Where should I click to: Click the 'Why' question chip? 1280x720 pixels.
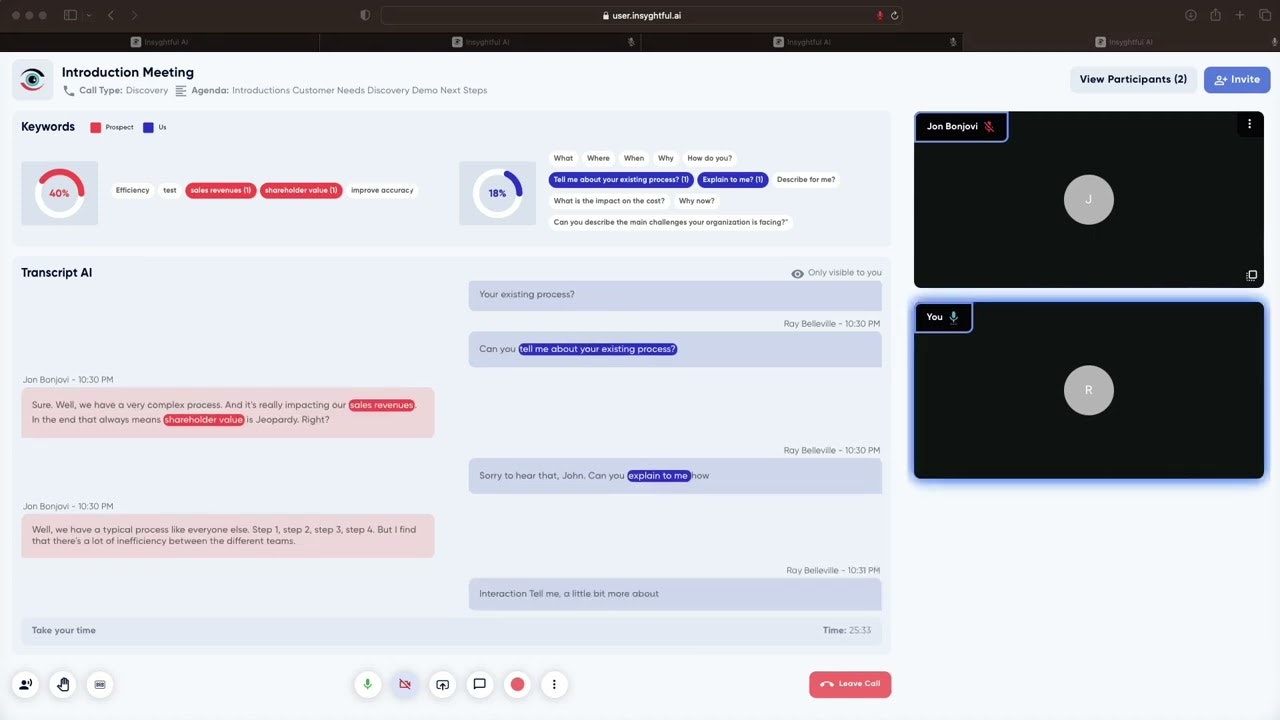pyautogui.click(x=666, y=158)
